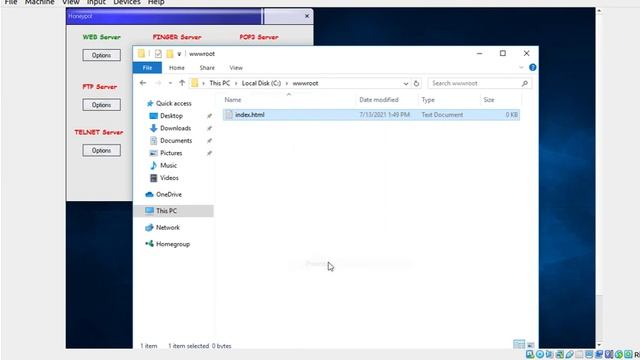Click wwwroot in the address breadcrumb
Image resolution: width=640 pixels, height=360 pixels.
pos(305,83)
